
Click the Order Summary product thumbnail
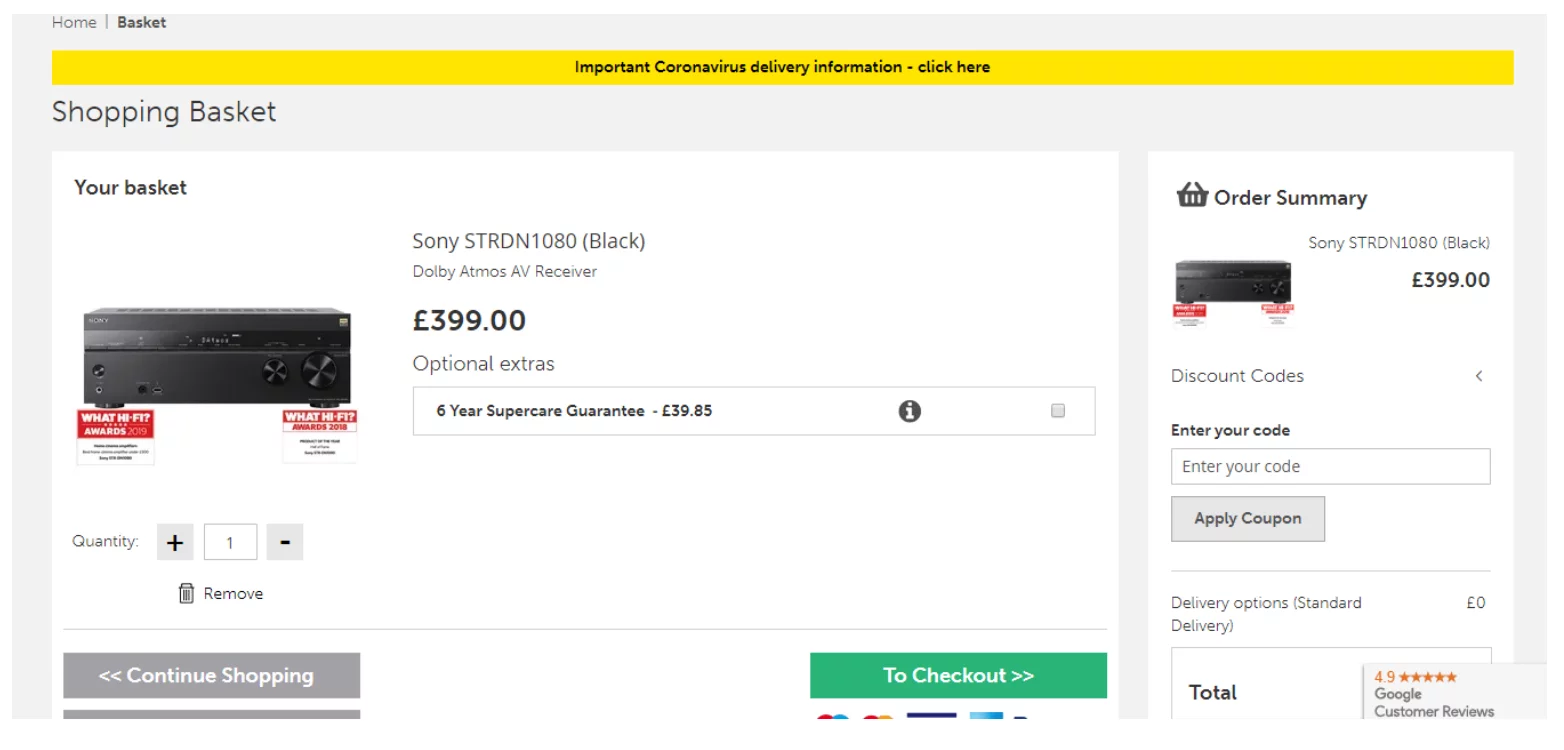pos(1233,293)
